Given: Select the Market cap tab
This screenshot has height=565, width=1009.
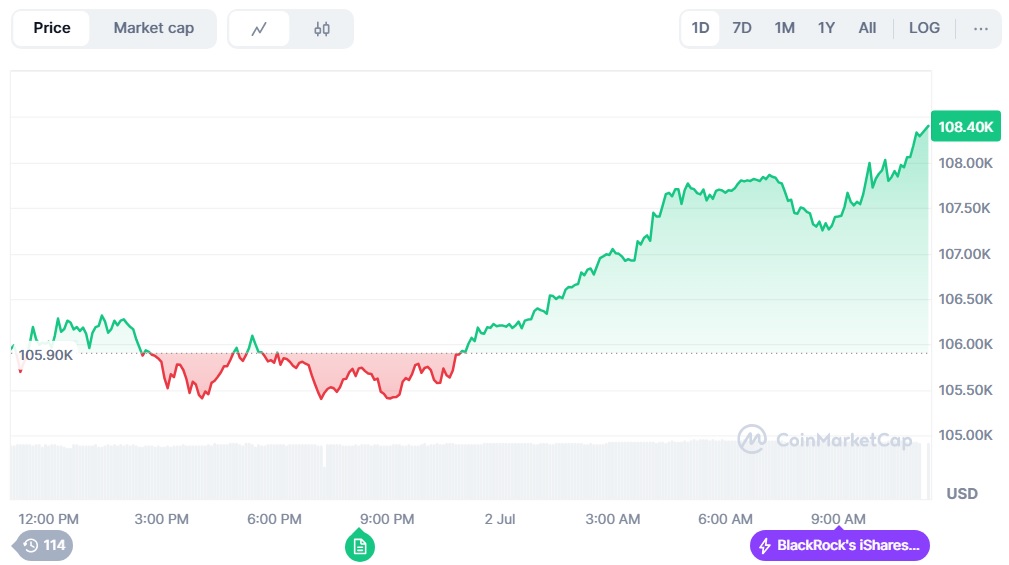Looking at the screenshot, I should pos(153,28).
